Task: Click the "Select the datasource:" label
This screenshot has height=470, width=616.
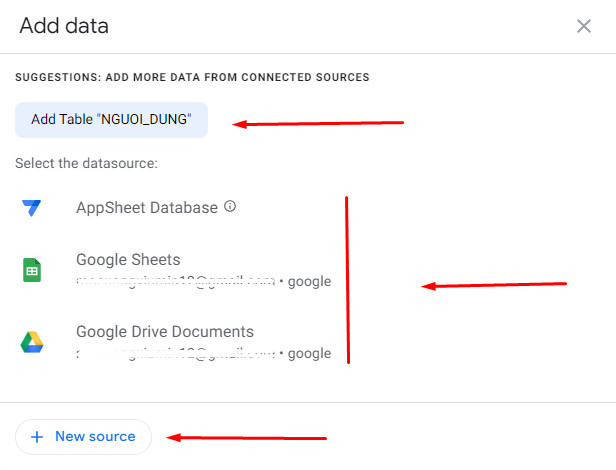Action: pyautogui.click(x=86, y=163)
